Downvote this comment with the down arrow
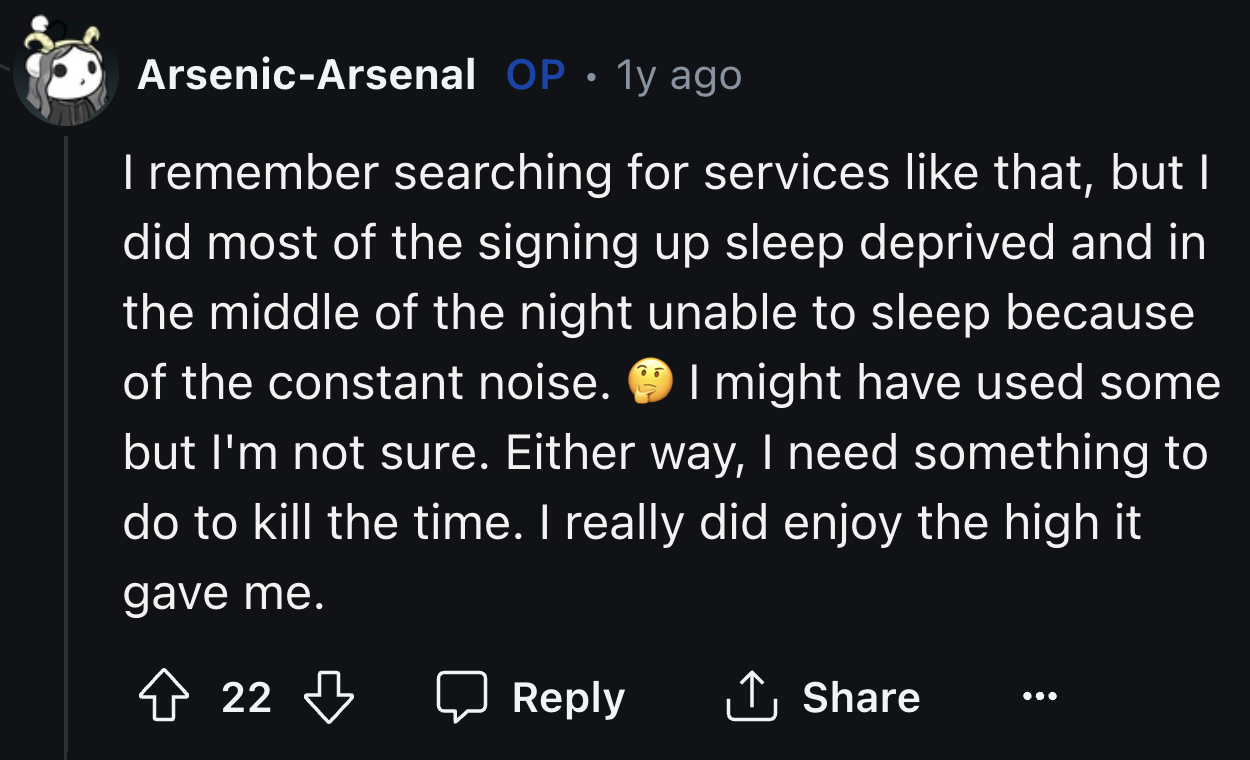Viewport: 1250px width, 760px height. point(328,697)
